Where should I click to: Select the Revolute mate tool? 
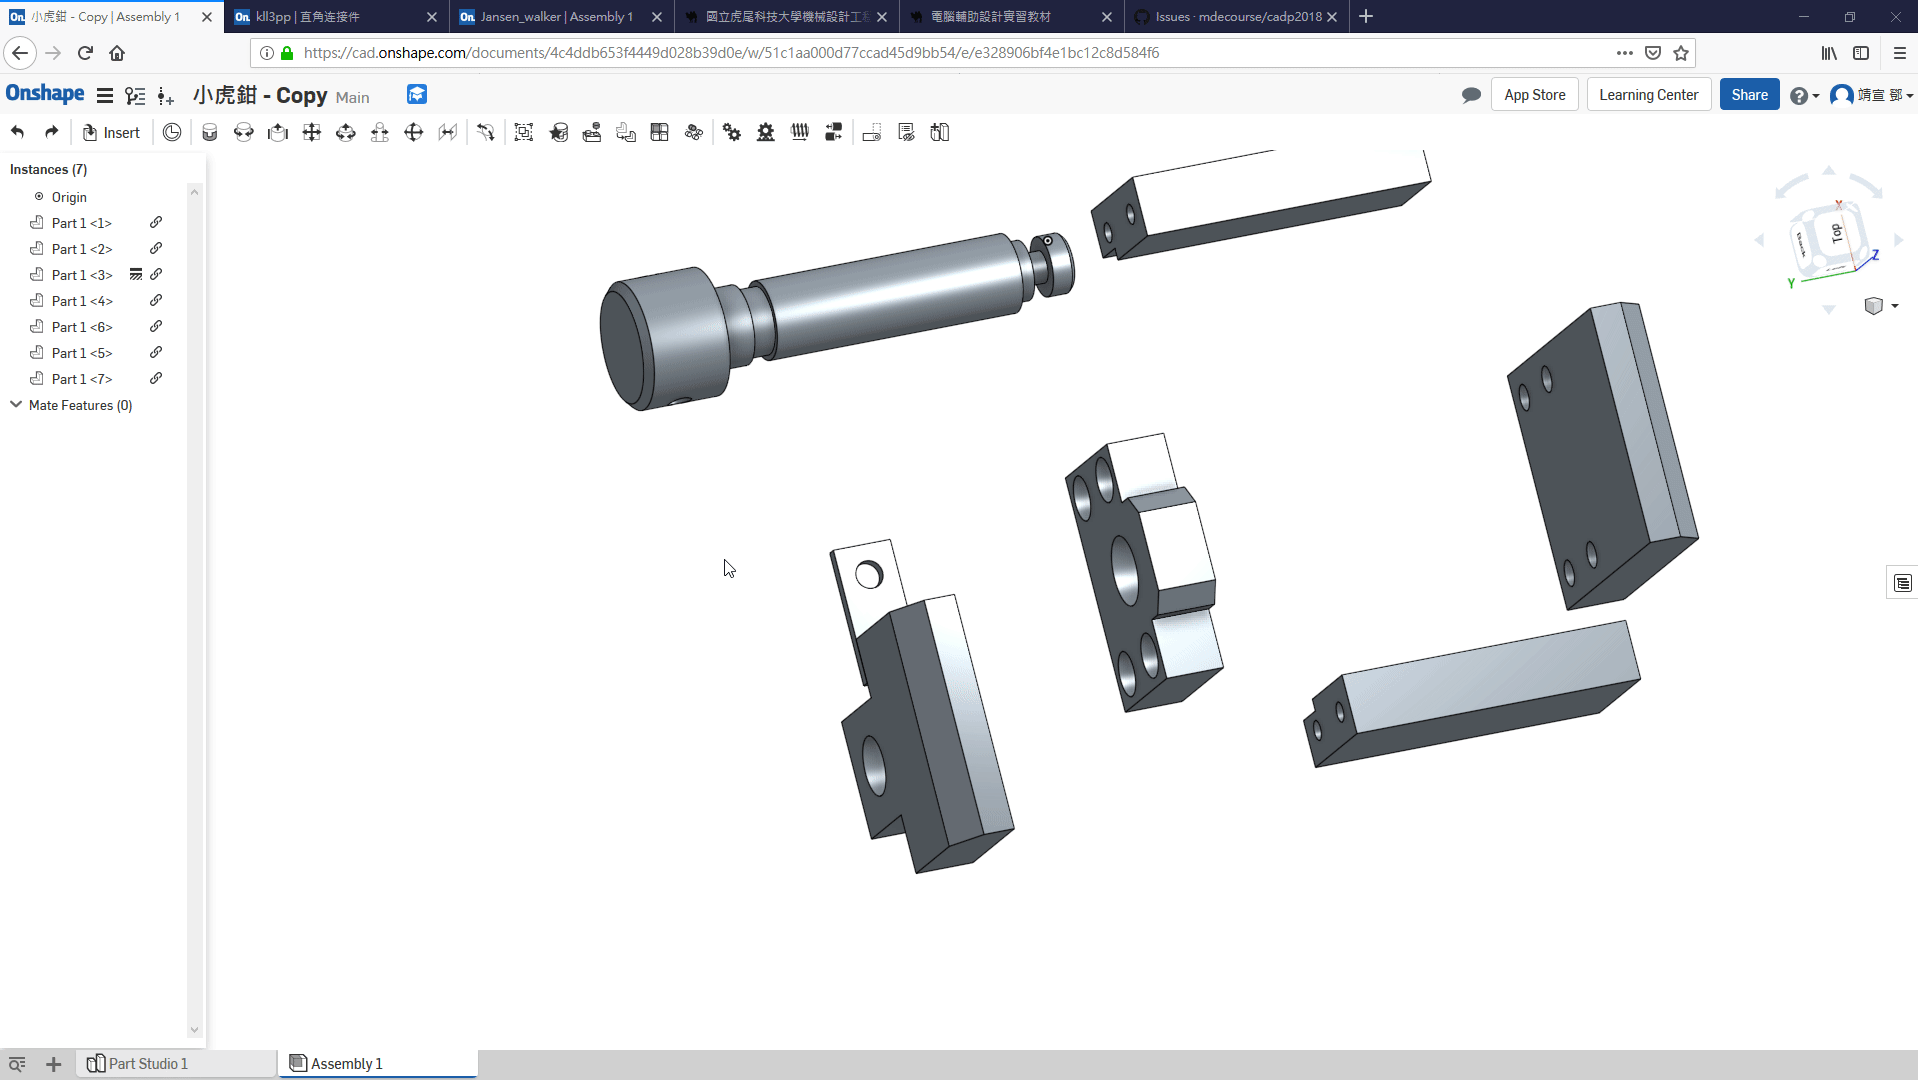point(244,132)
